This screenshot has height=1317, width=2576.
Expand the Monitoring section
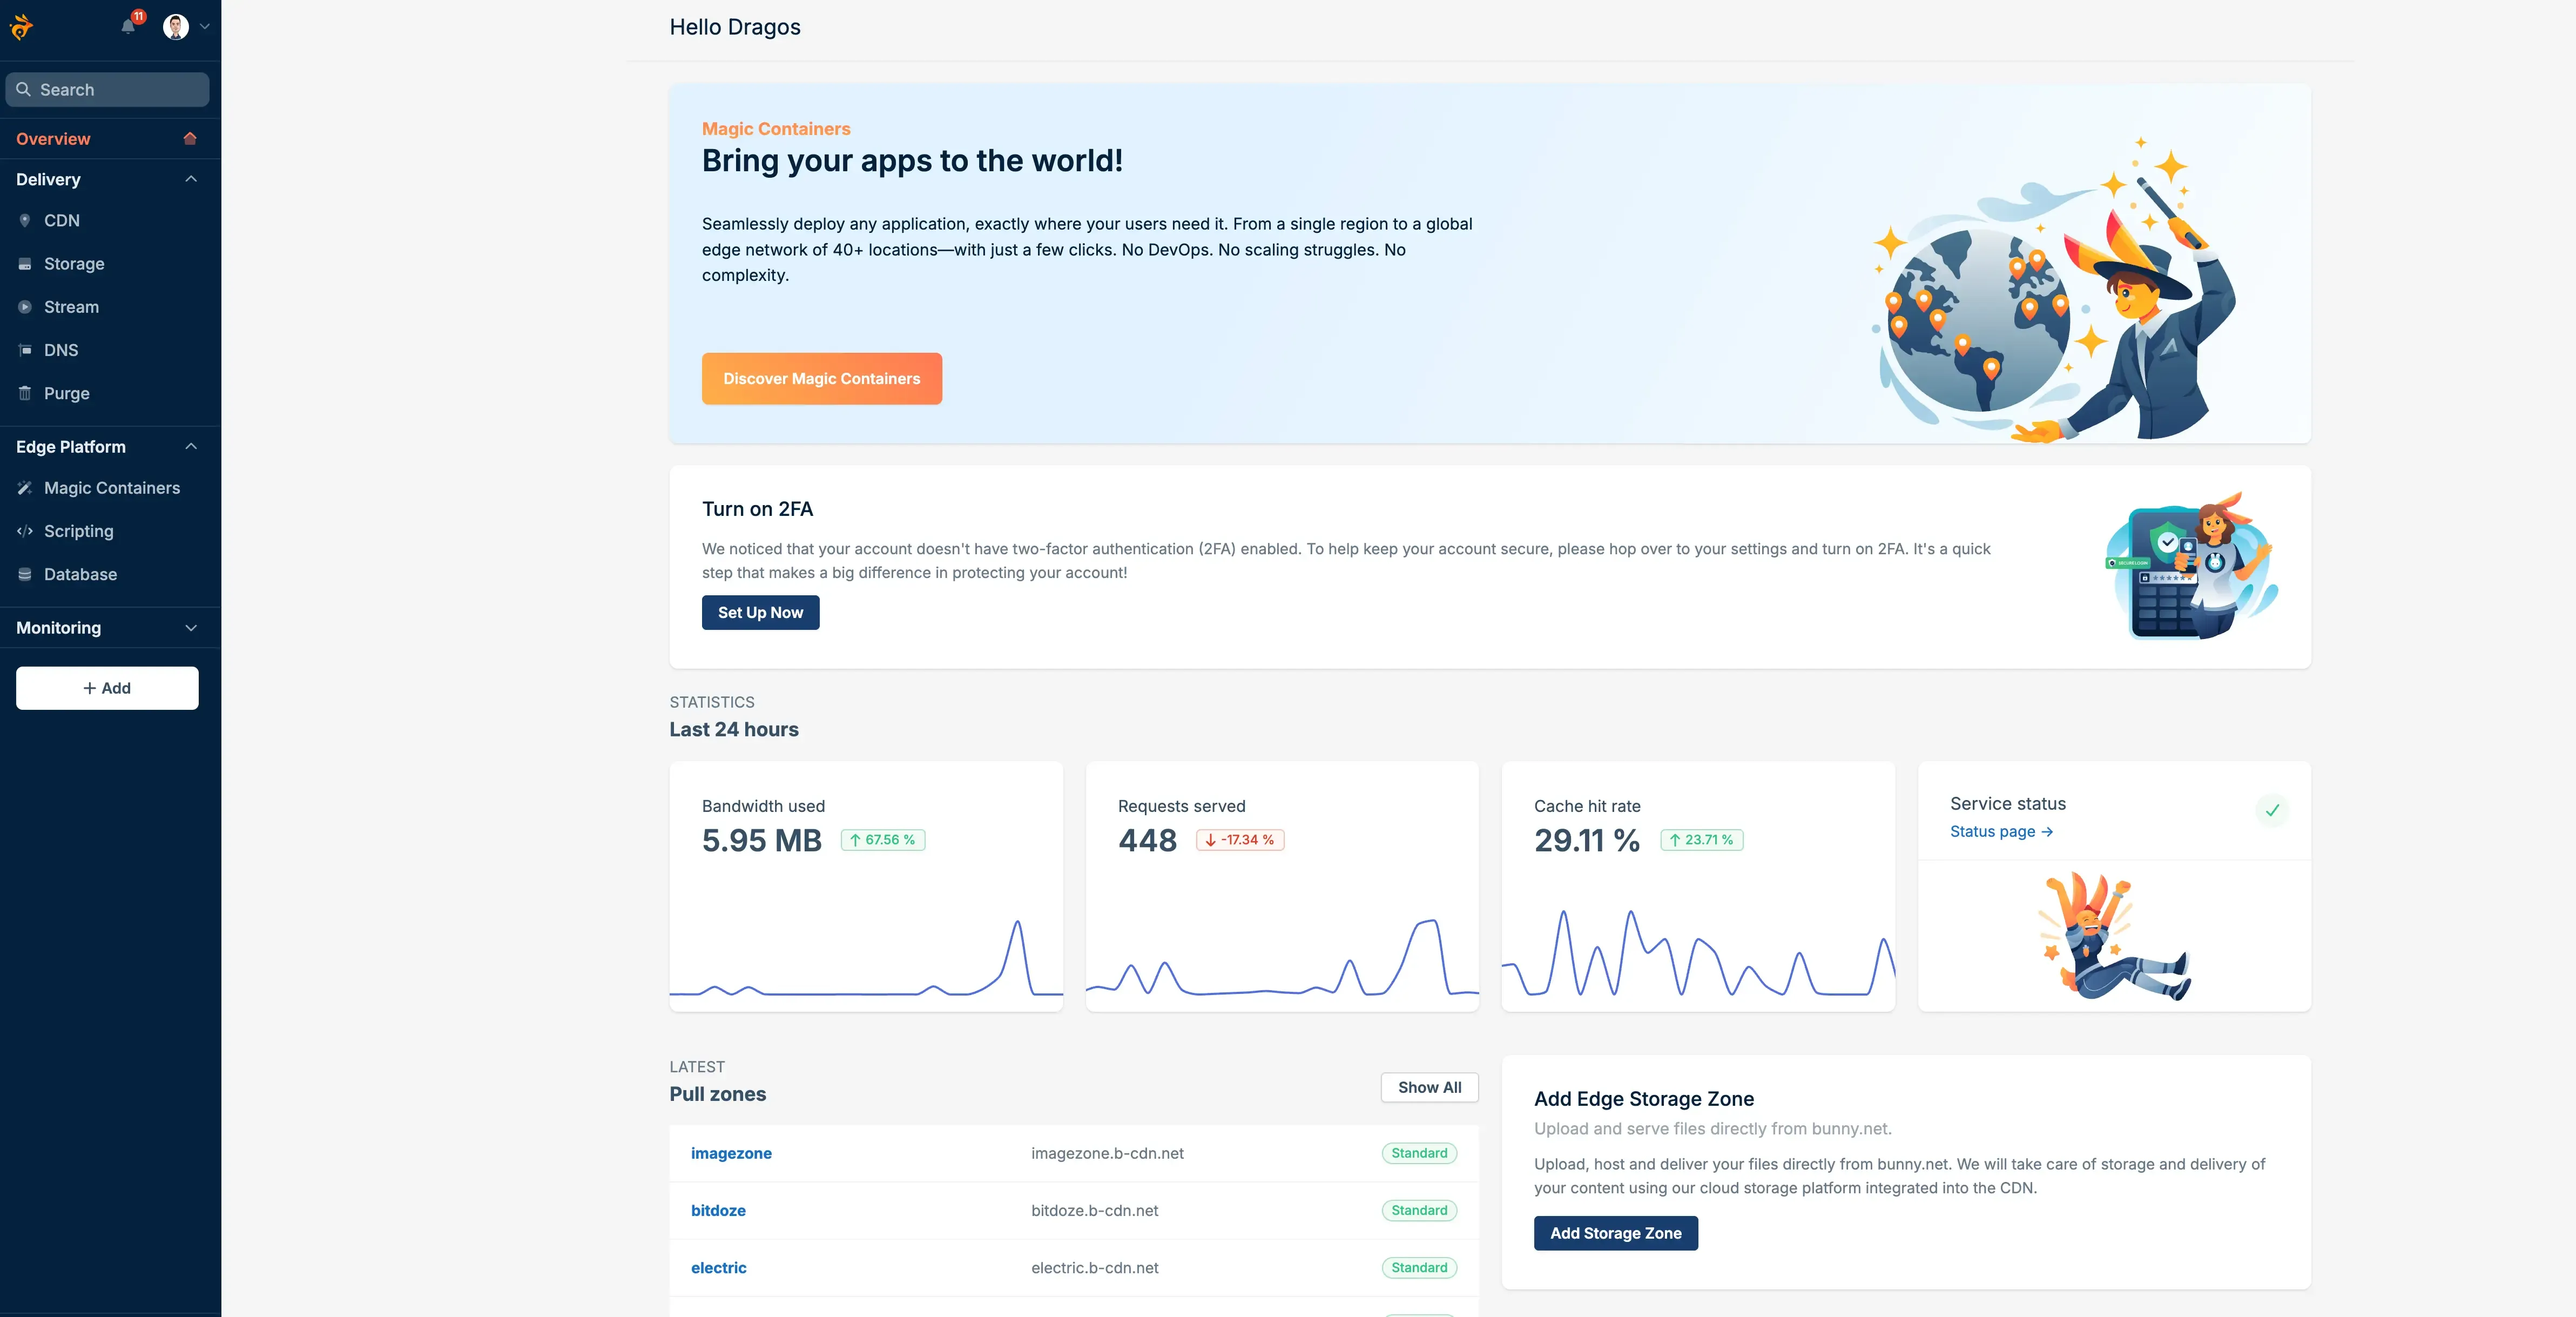tap(190, 627)
